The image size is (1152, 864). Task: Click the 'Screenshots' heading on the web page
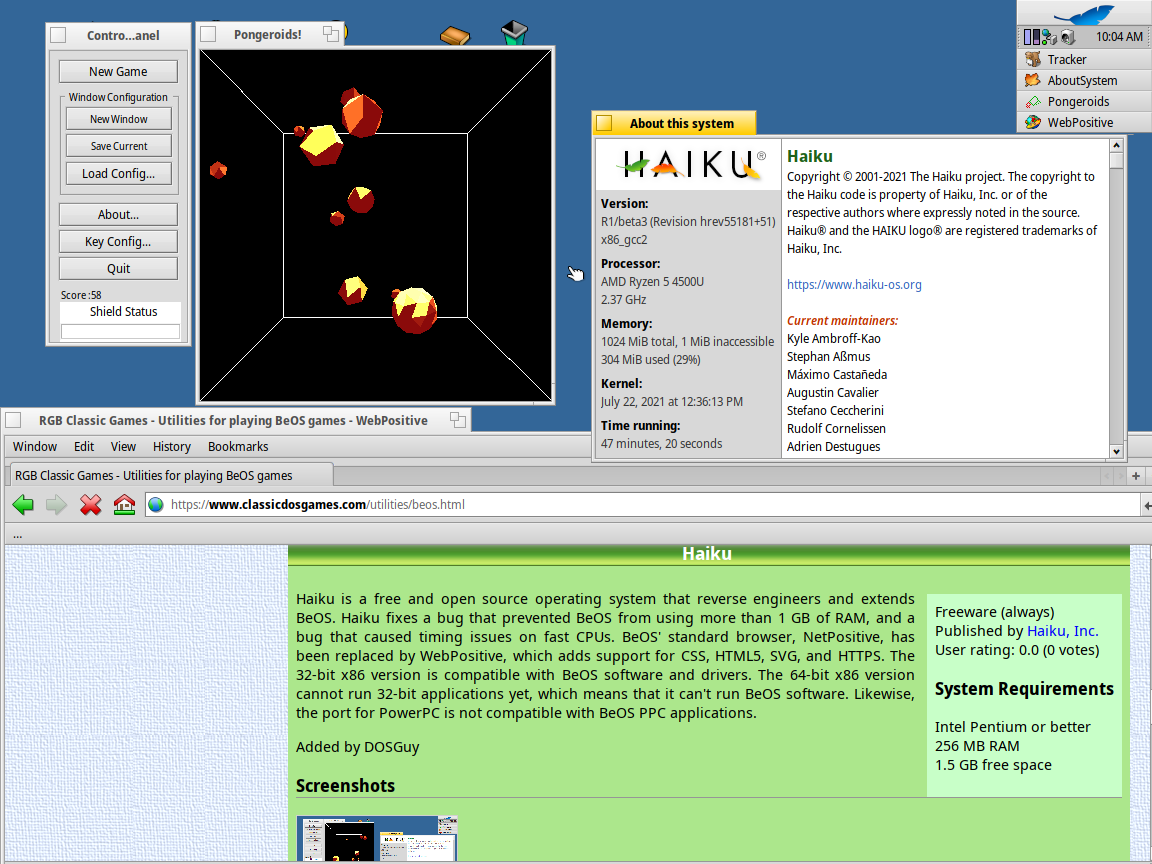(x=345, y=785)
